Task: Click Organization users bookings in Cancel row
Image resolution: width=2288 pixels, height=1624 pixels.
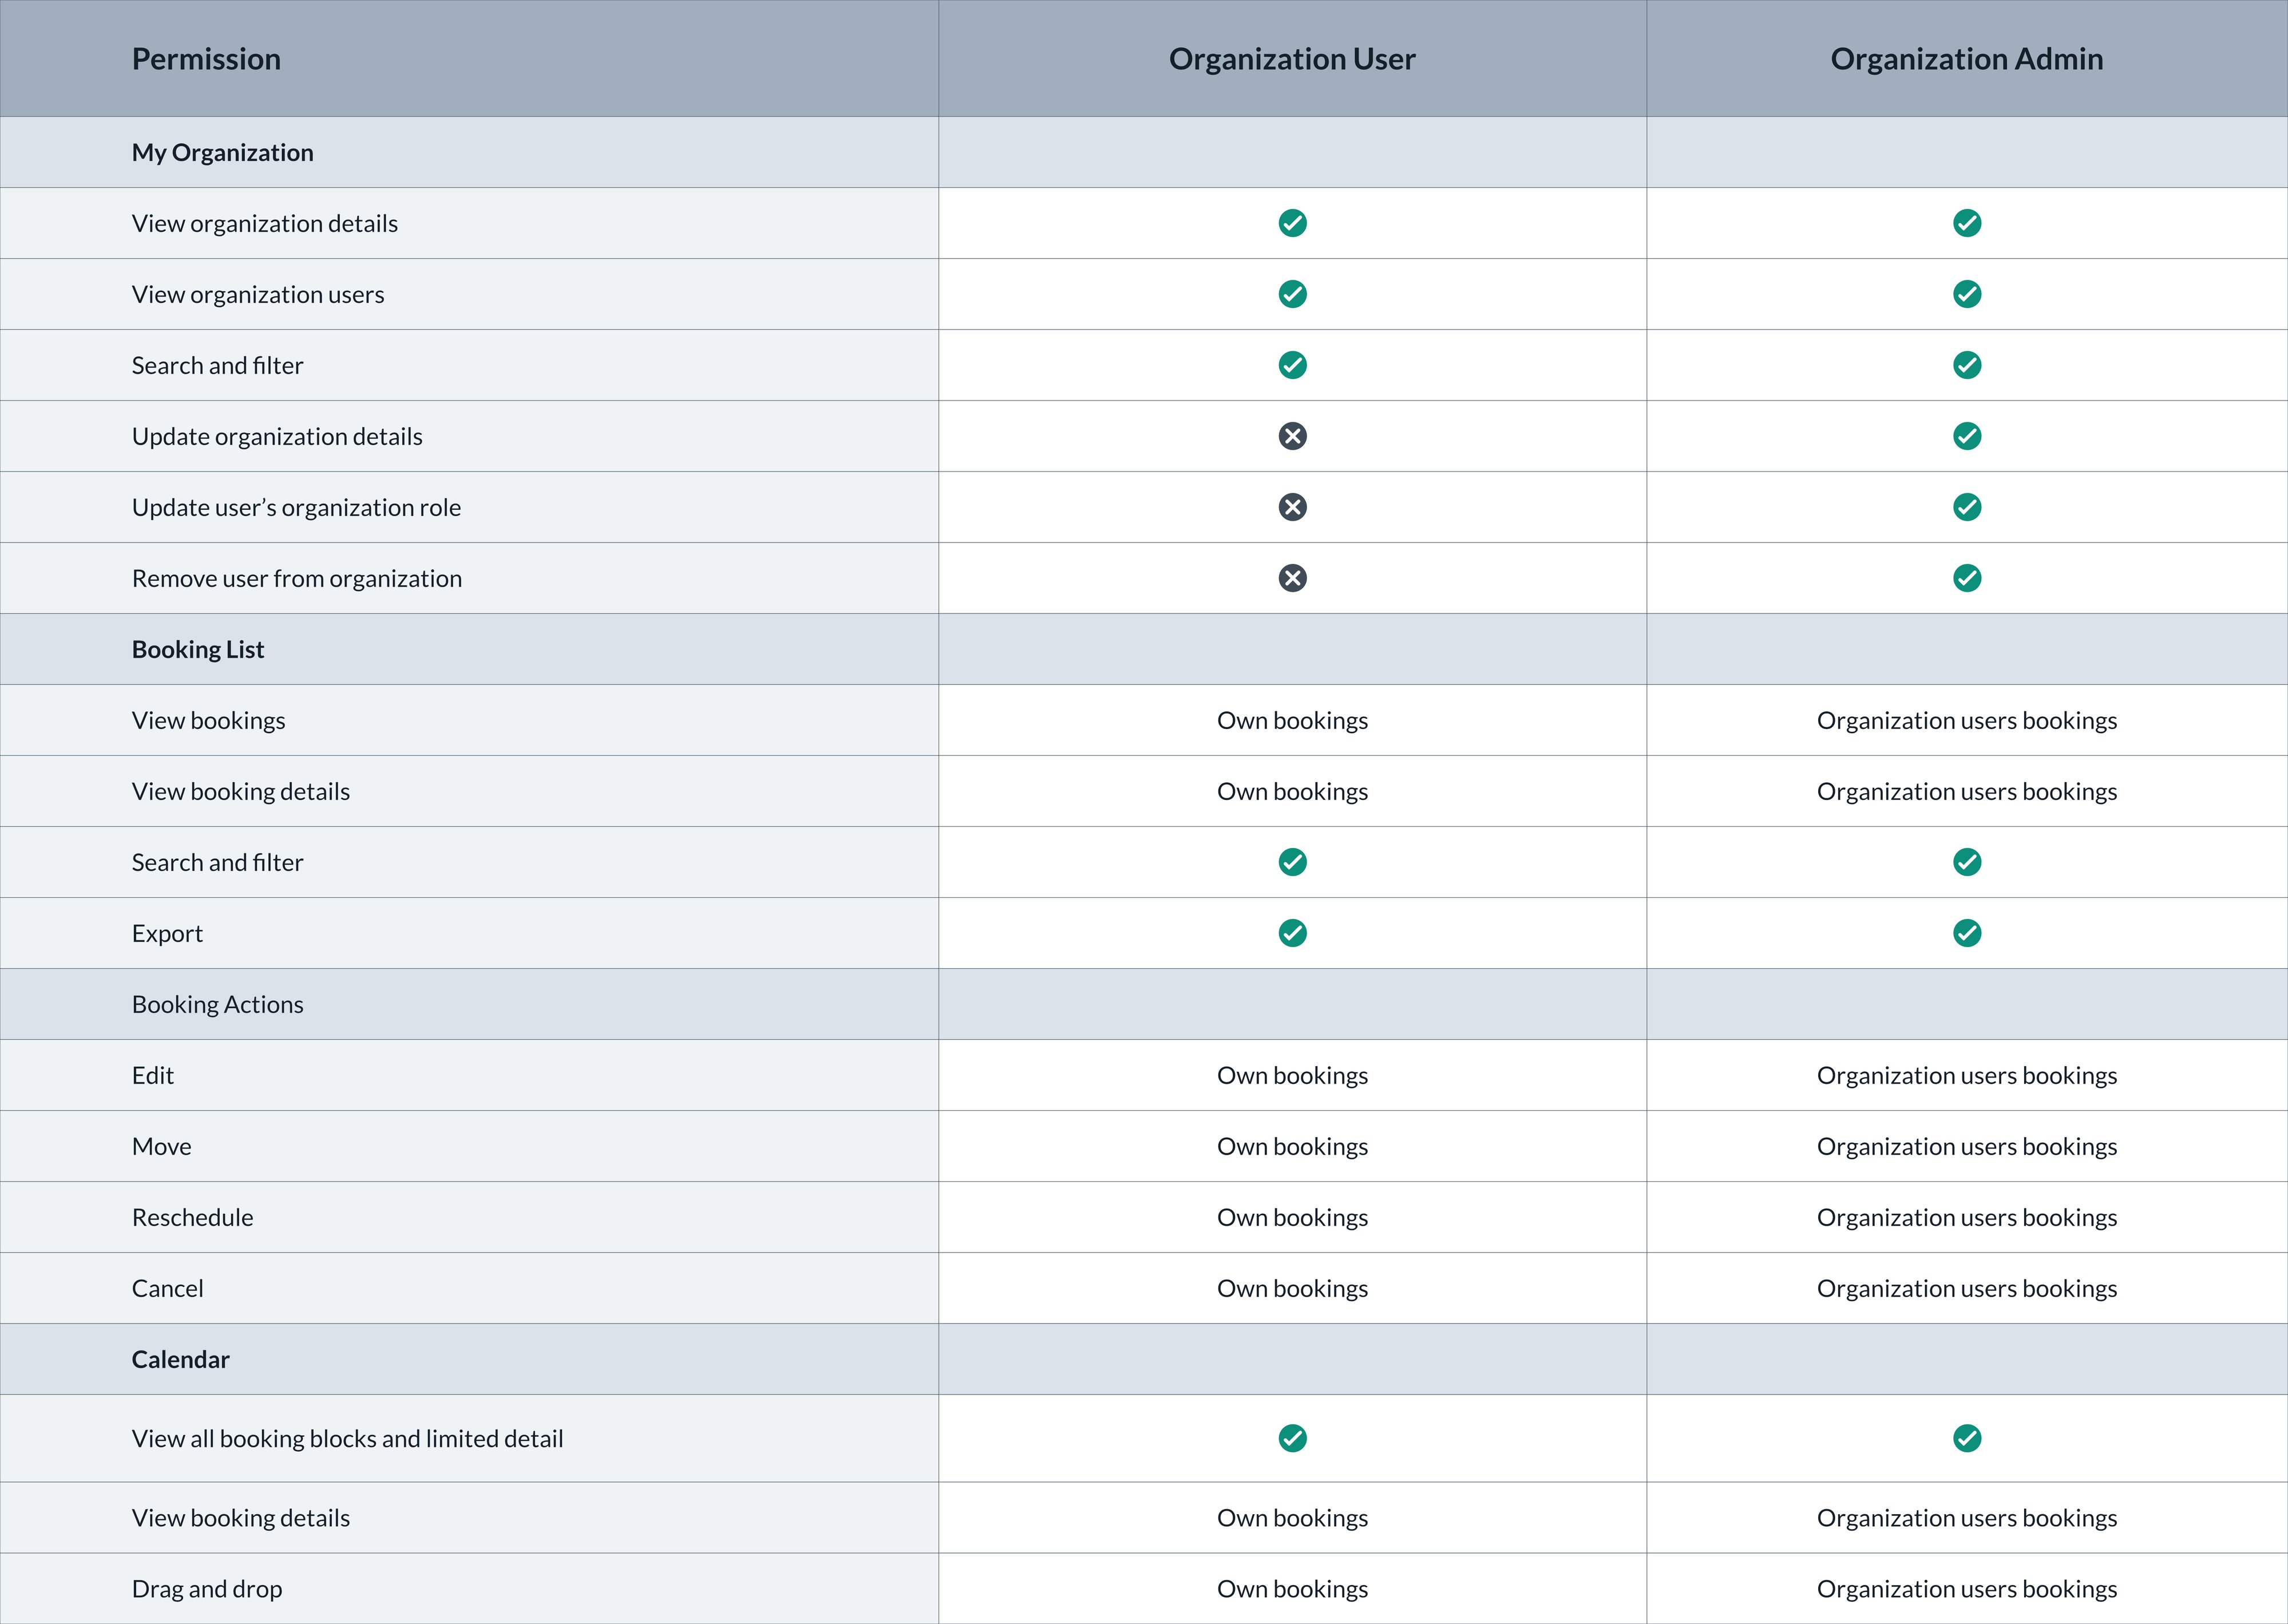Action: 1966,1288
